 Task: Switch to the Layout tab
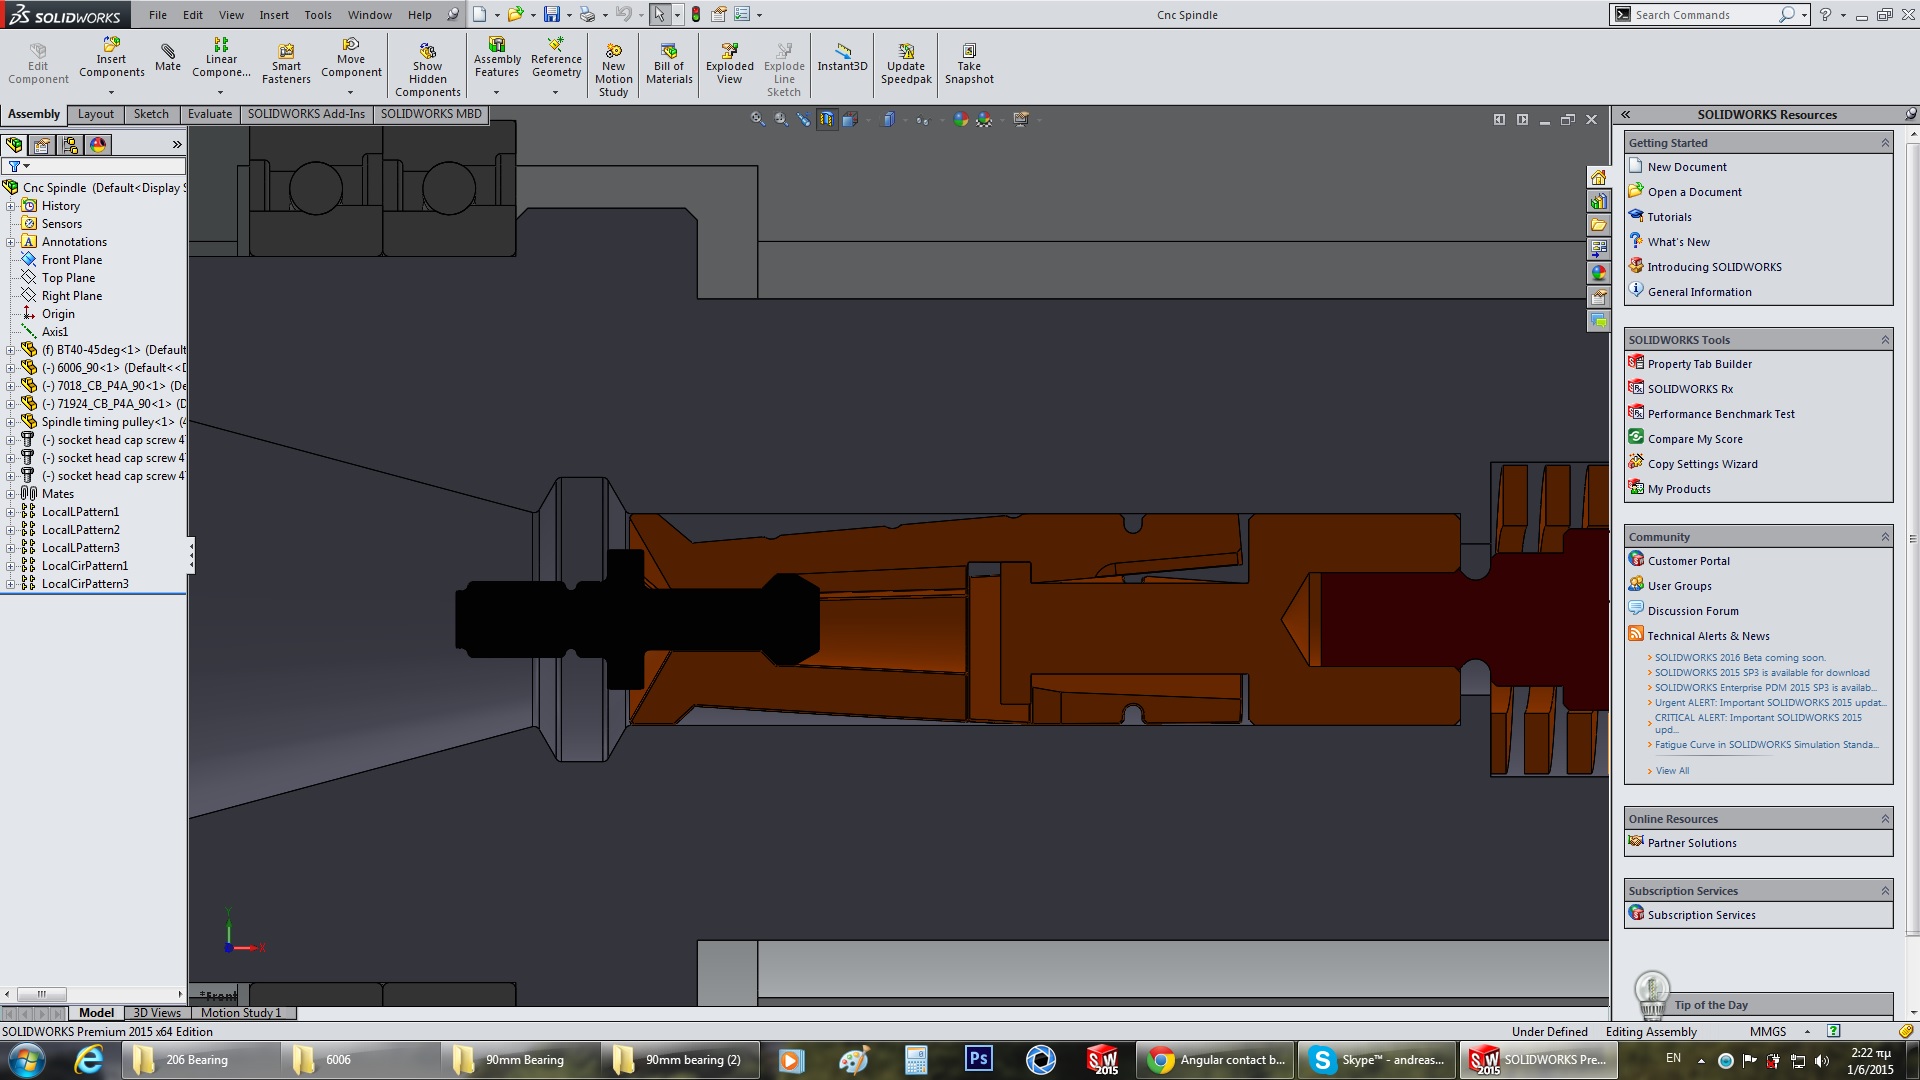point(95,112)
